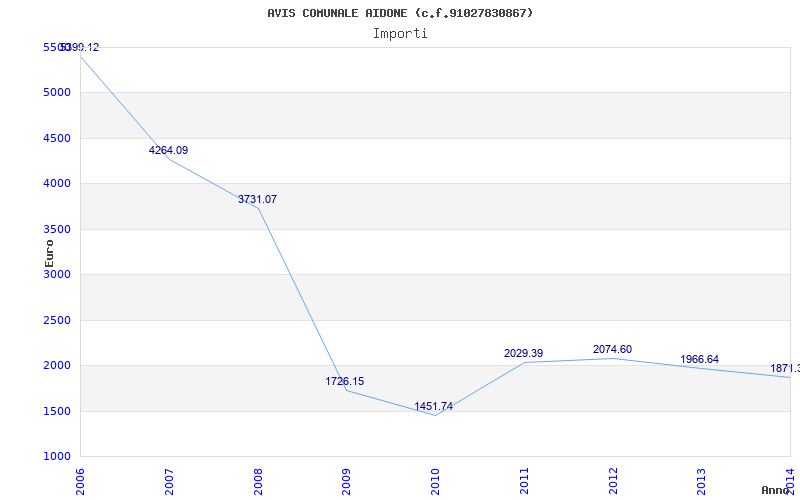Click the 2010 year label
The image size is (800, 500).
point(435,482)
